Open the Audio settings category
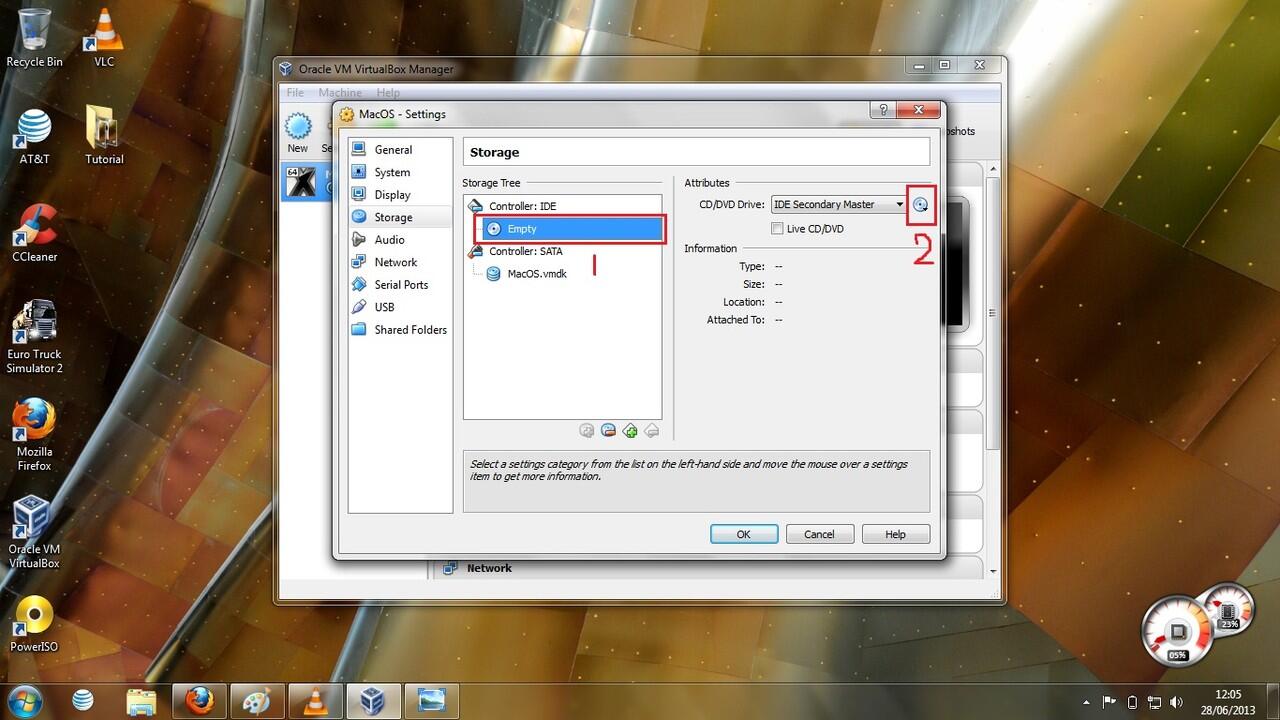This screenshot has width=1280, height=720. point(400,239)
